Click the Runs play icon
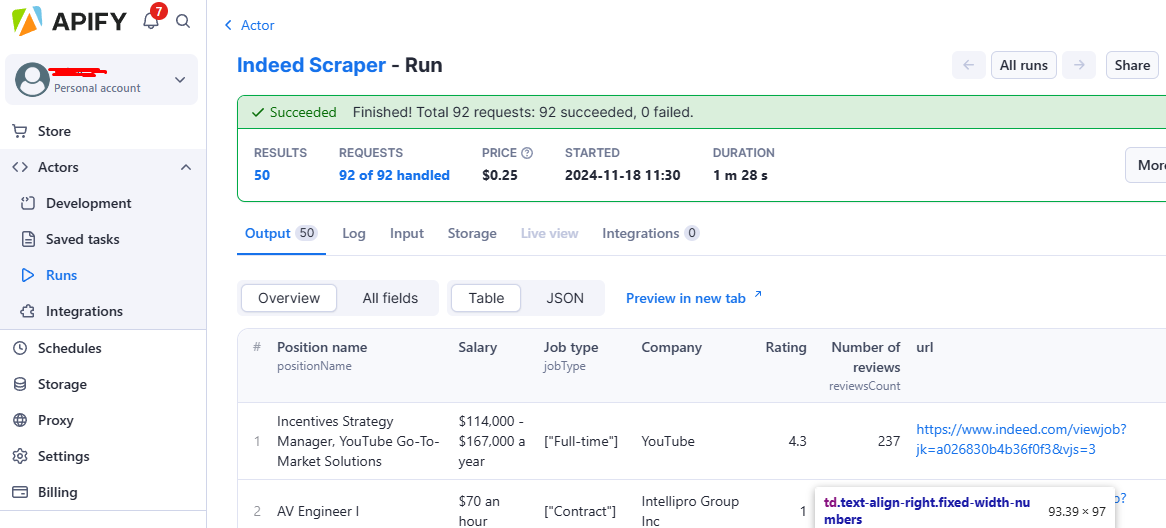 point(28,275)
